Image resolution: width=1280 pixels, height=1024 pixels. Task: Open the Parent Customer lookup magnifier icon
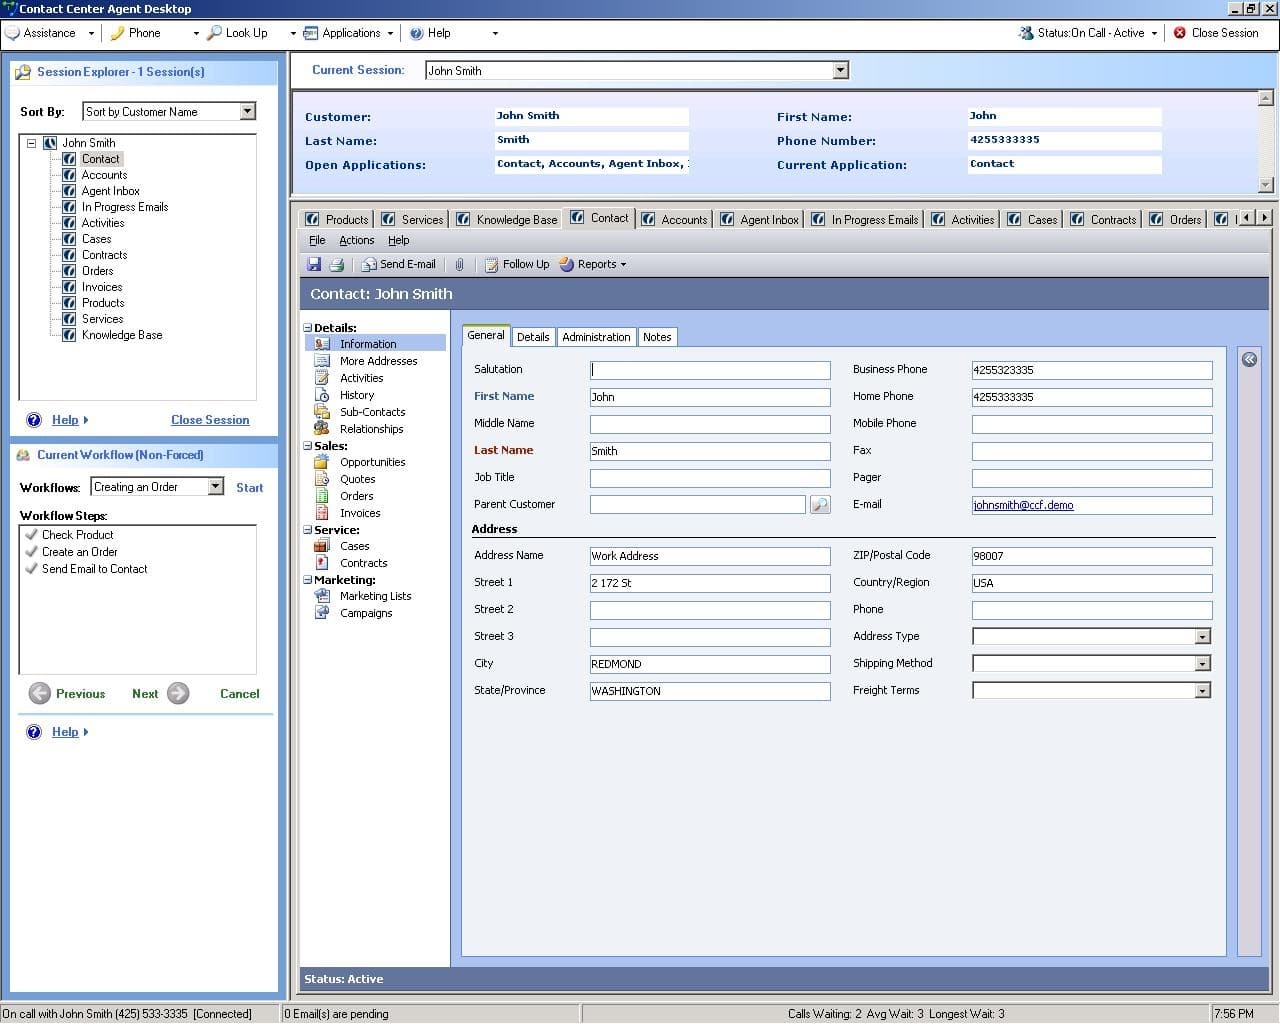pyautogui.click(x=820, y=505)
